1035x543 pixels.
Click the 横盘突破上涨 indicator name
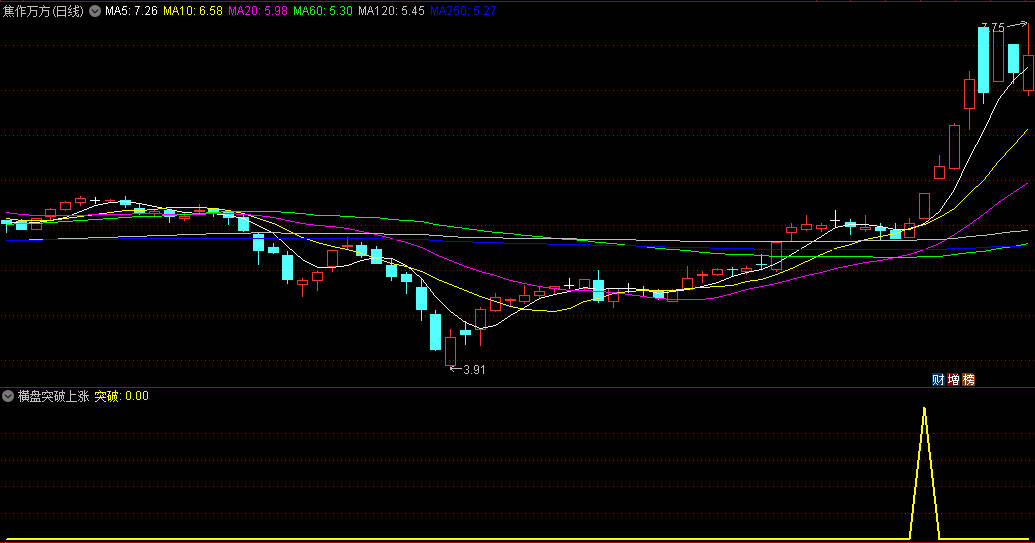click(53, 396)
